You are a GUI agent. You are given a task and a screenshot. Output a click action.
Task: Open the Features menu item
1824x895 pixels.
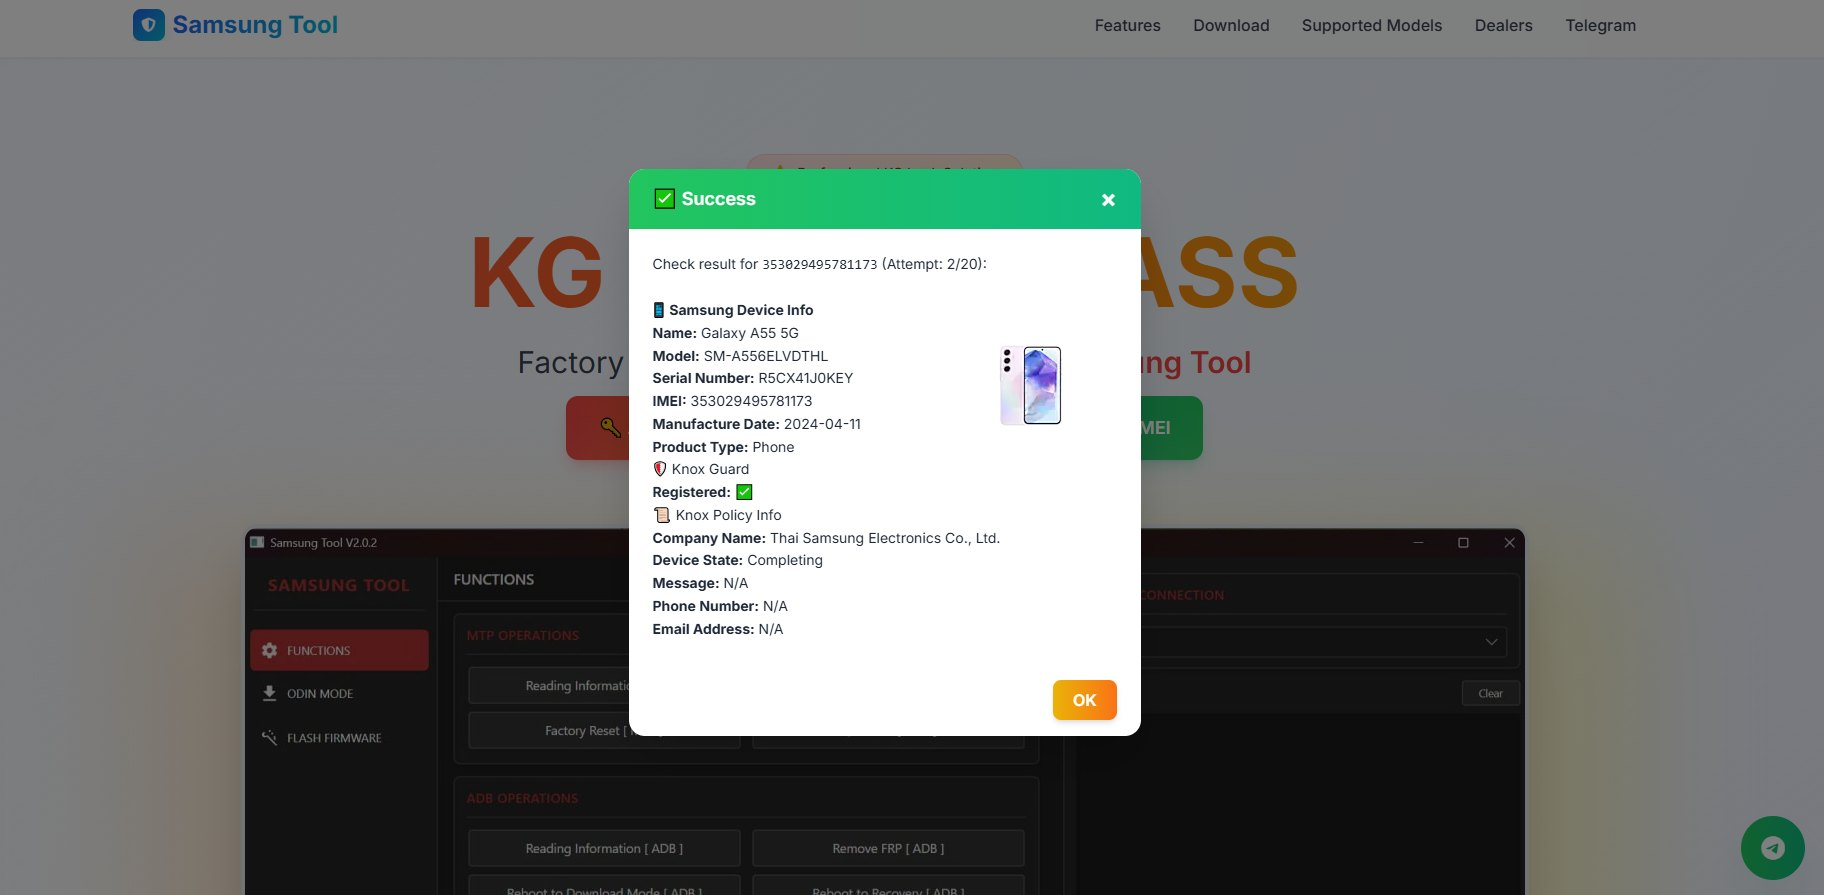point(1127,26)
